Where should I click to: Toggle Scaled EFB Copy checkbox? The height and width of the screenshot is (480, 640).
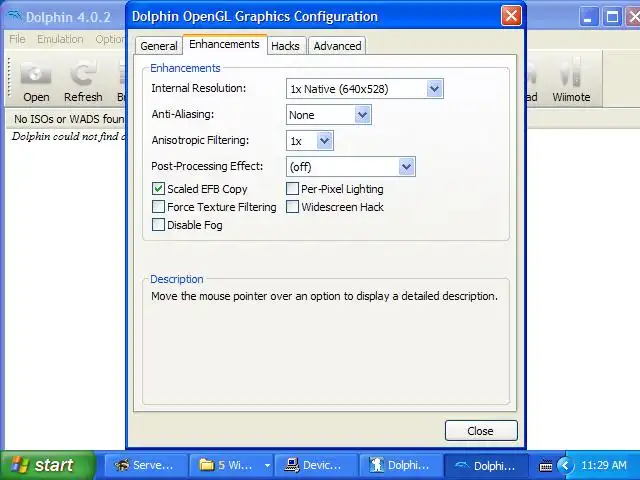click(158, 189)
